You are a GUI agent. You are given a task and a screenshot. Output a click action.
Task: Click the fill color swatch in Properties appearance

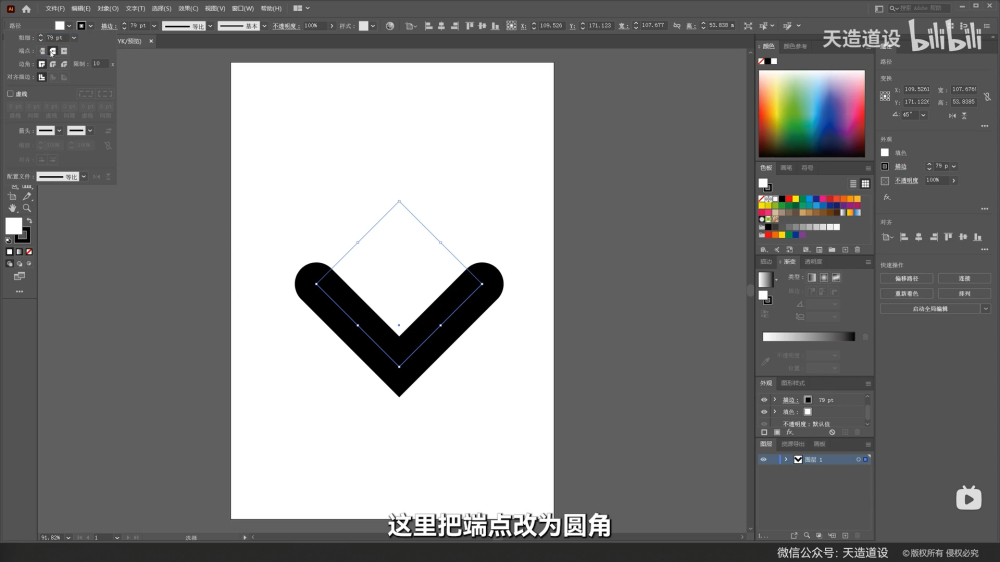pyautogui.click(x=885, y=152)
